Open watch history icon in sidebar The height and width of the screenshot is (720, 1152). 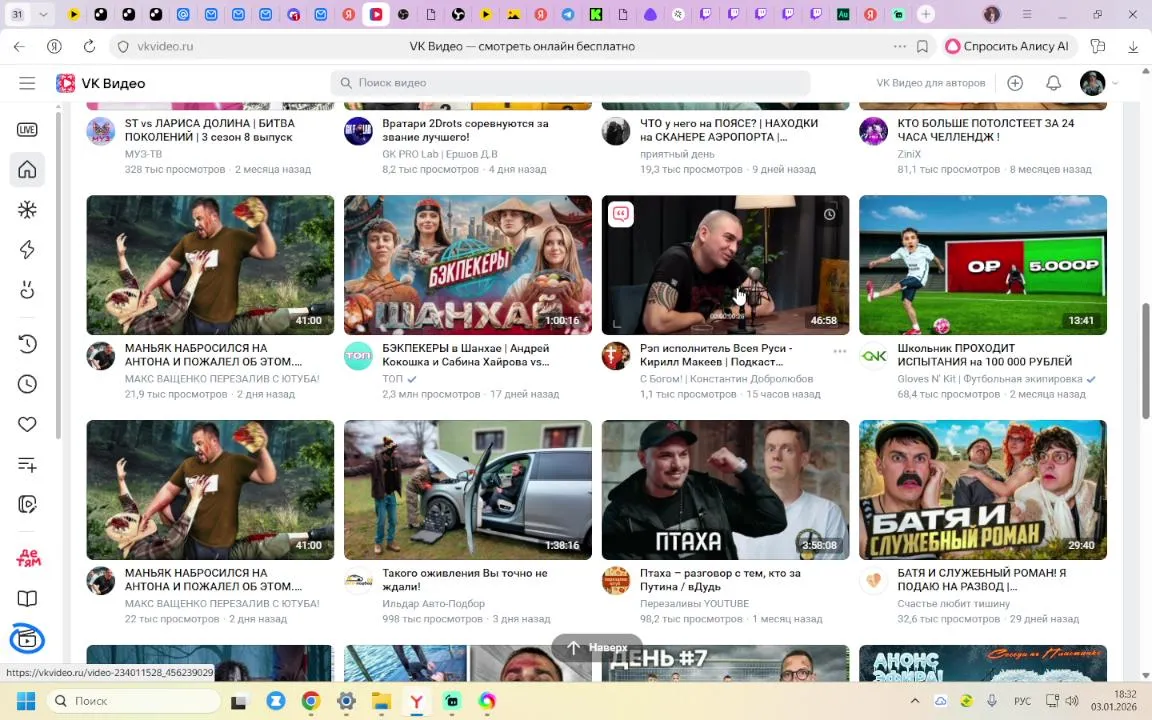(27, 344)
